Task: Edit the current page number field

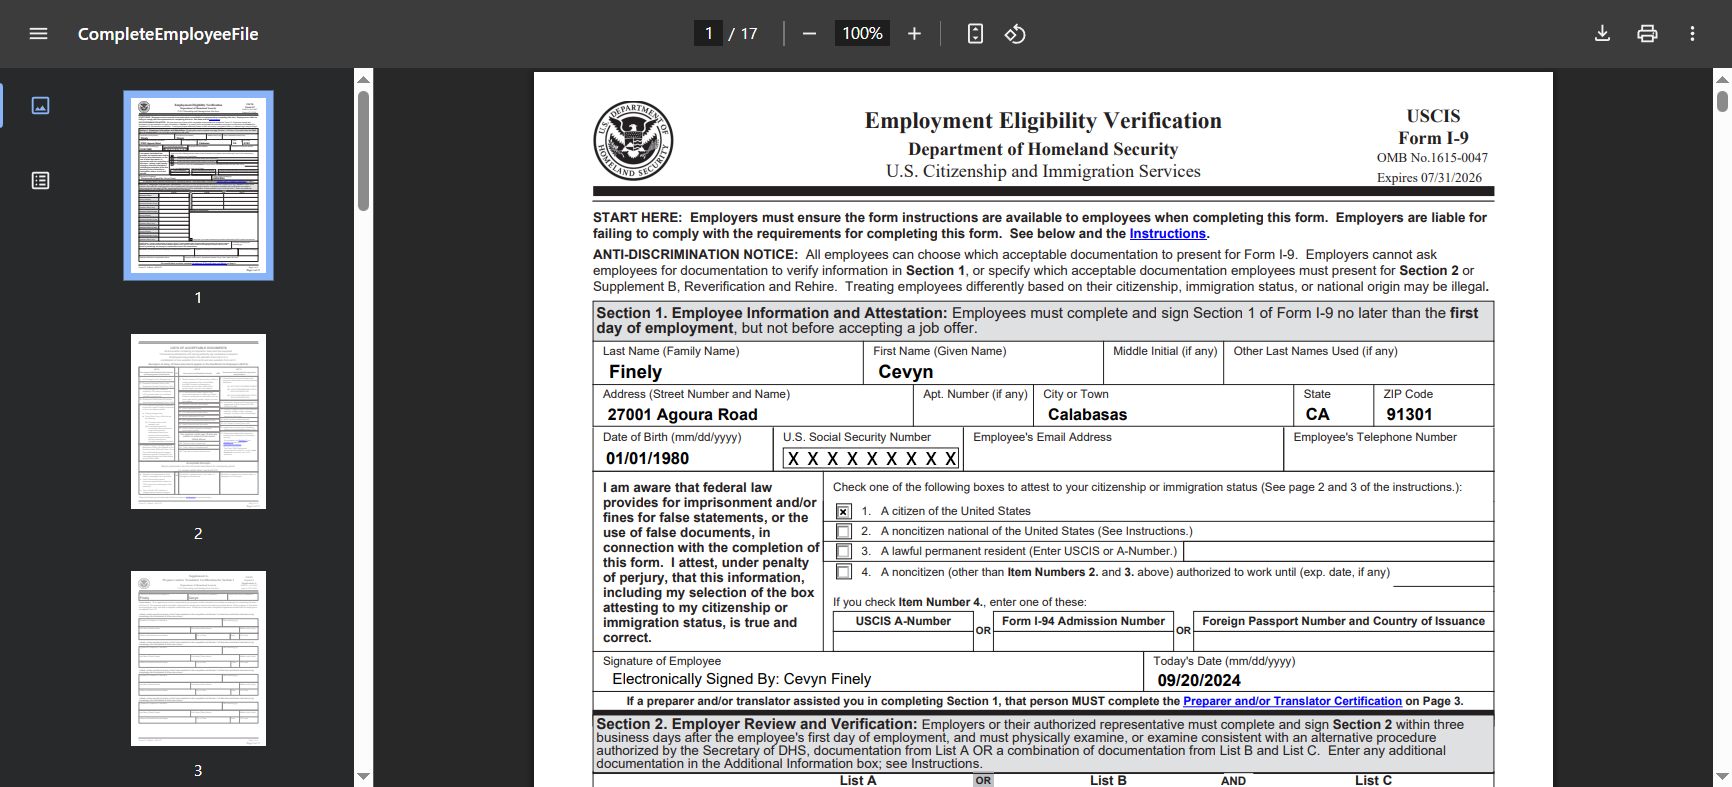Action: pos(708,34)
